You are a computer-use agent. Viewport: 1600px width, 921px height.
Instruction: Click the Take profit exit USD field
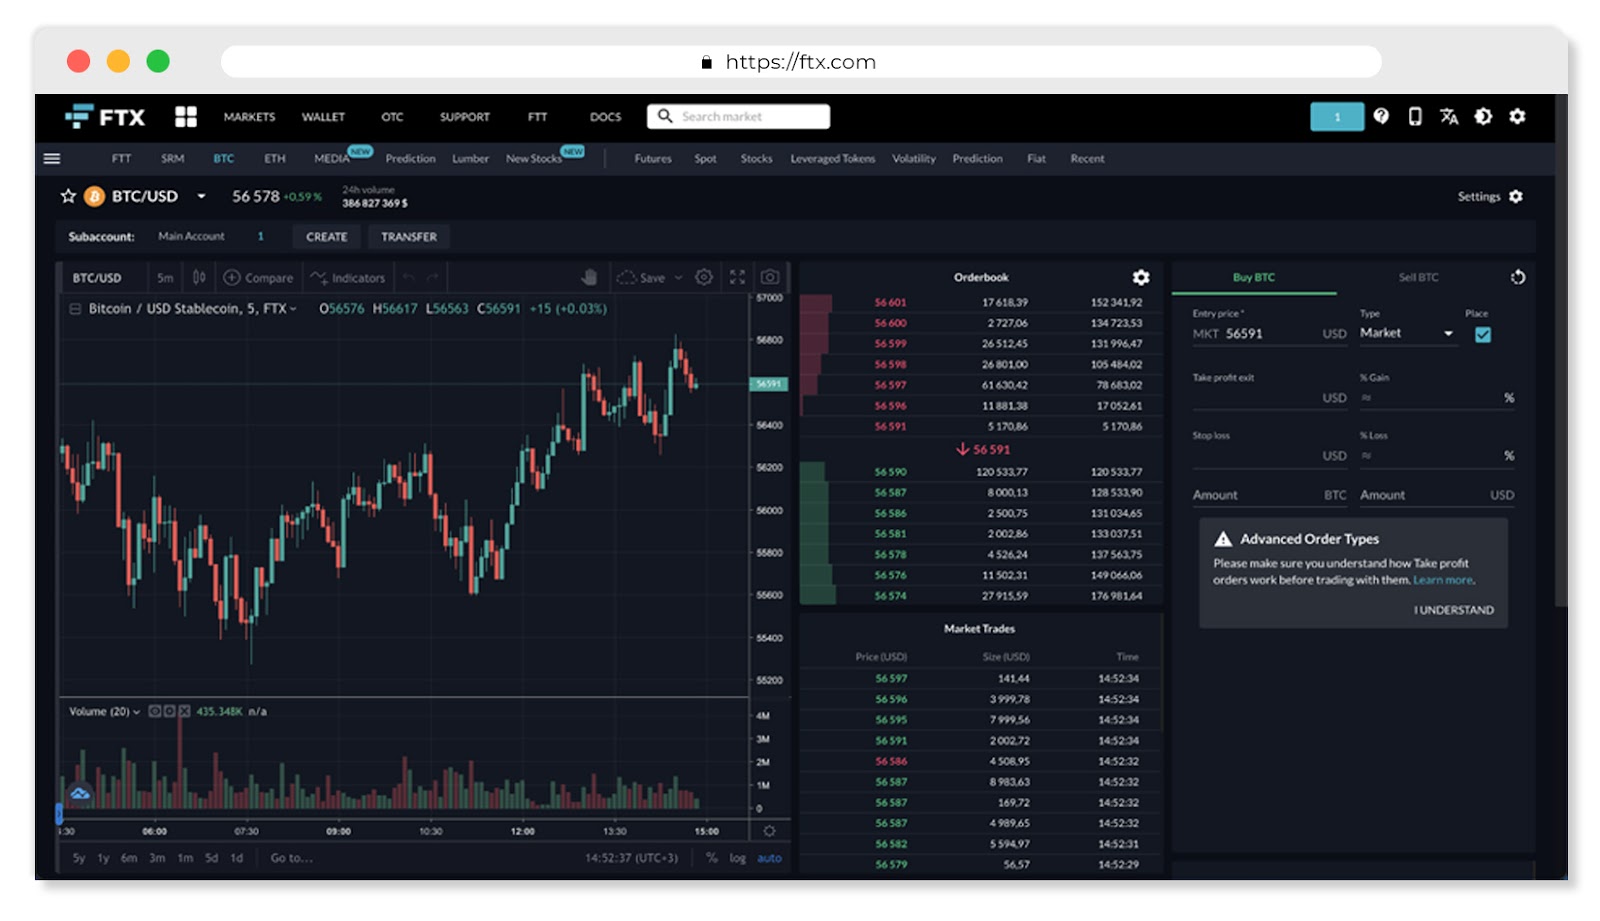[x=1269, y=397]
